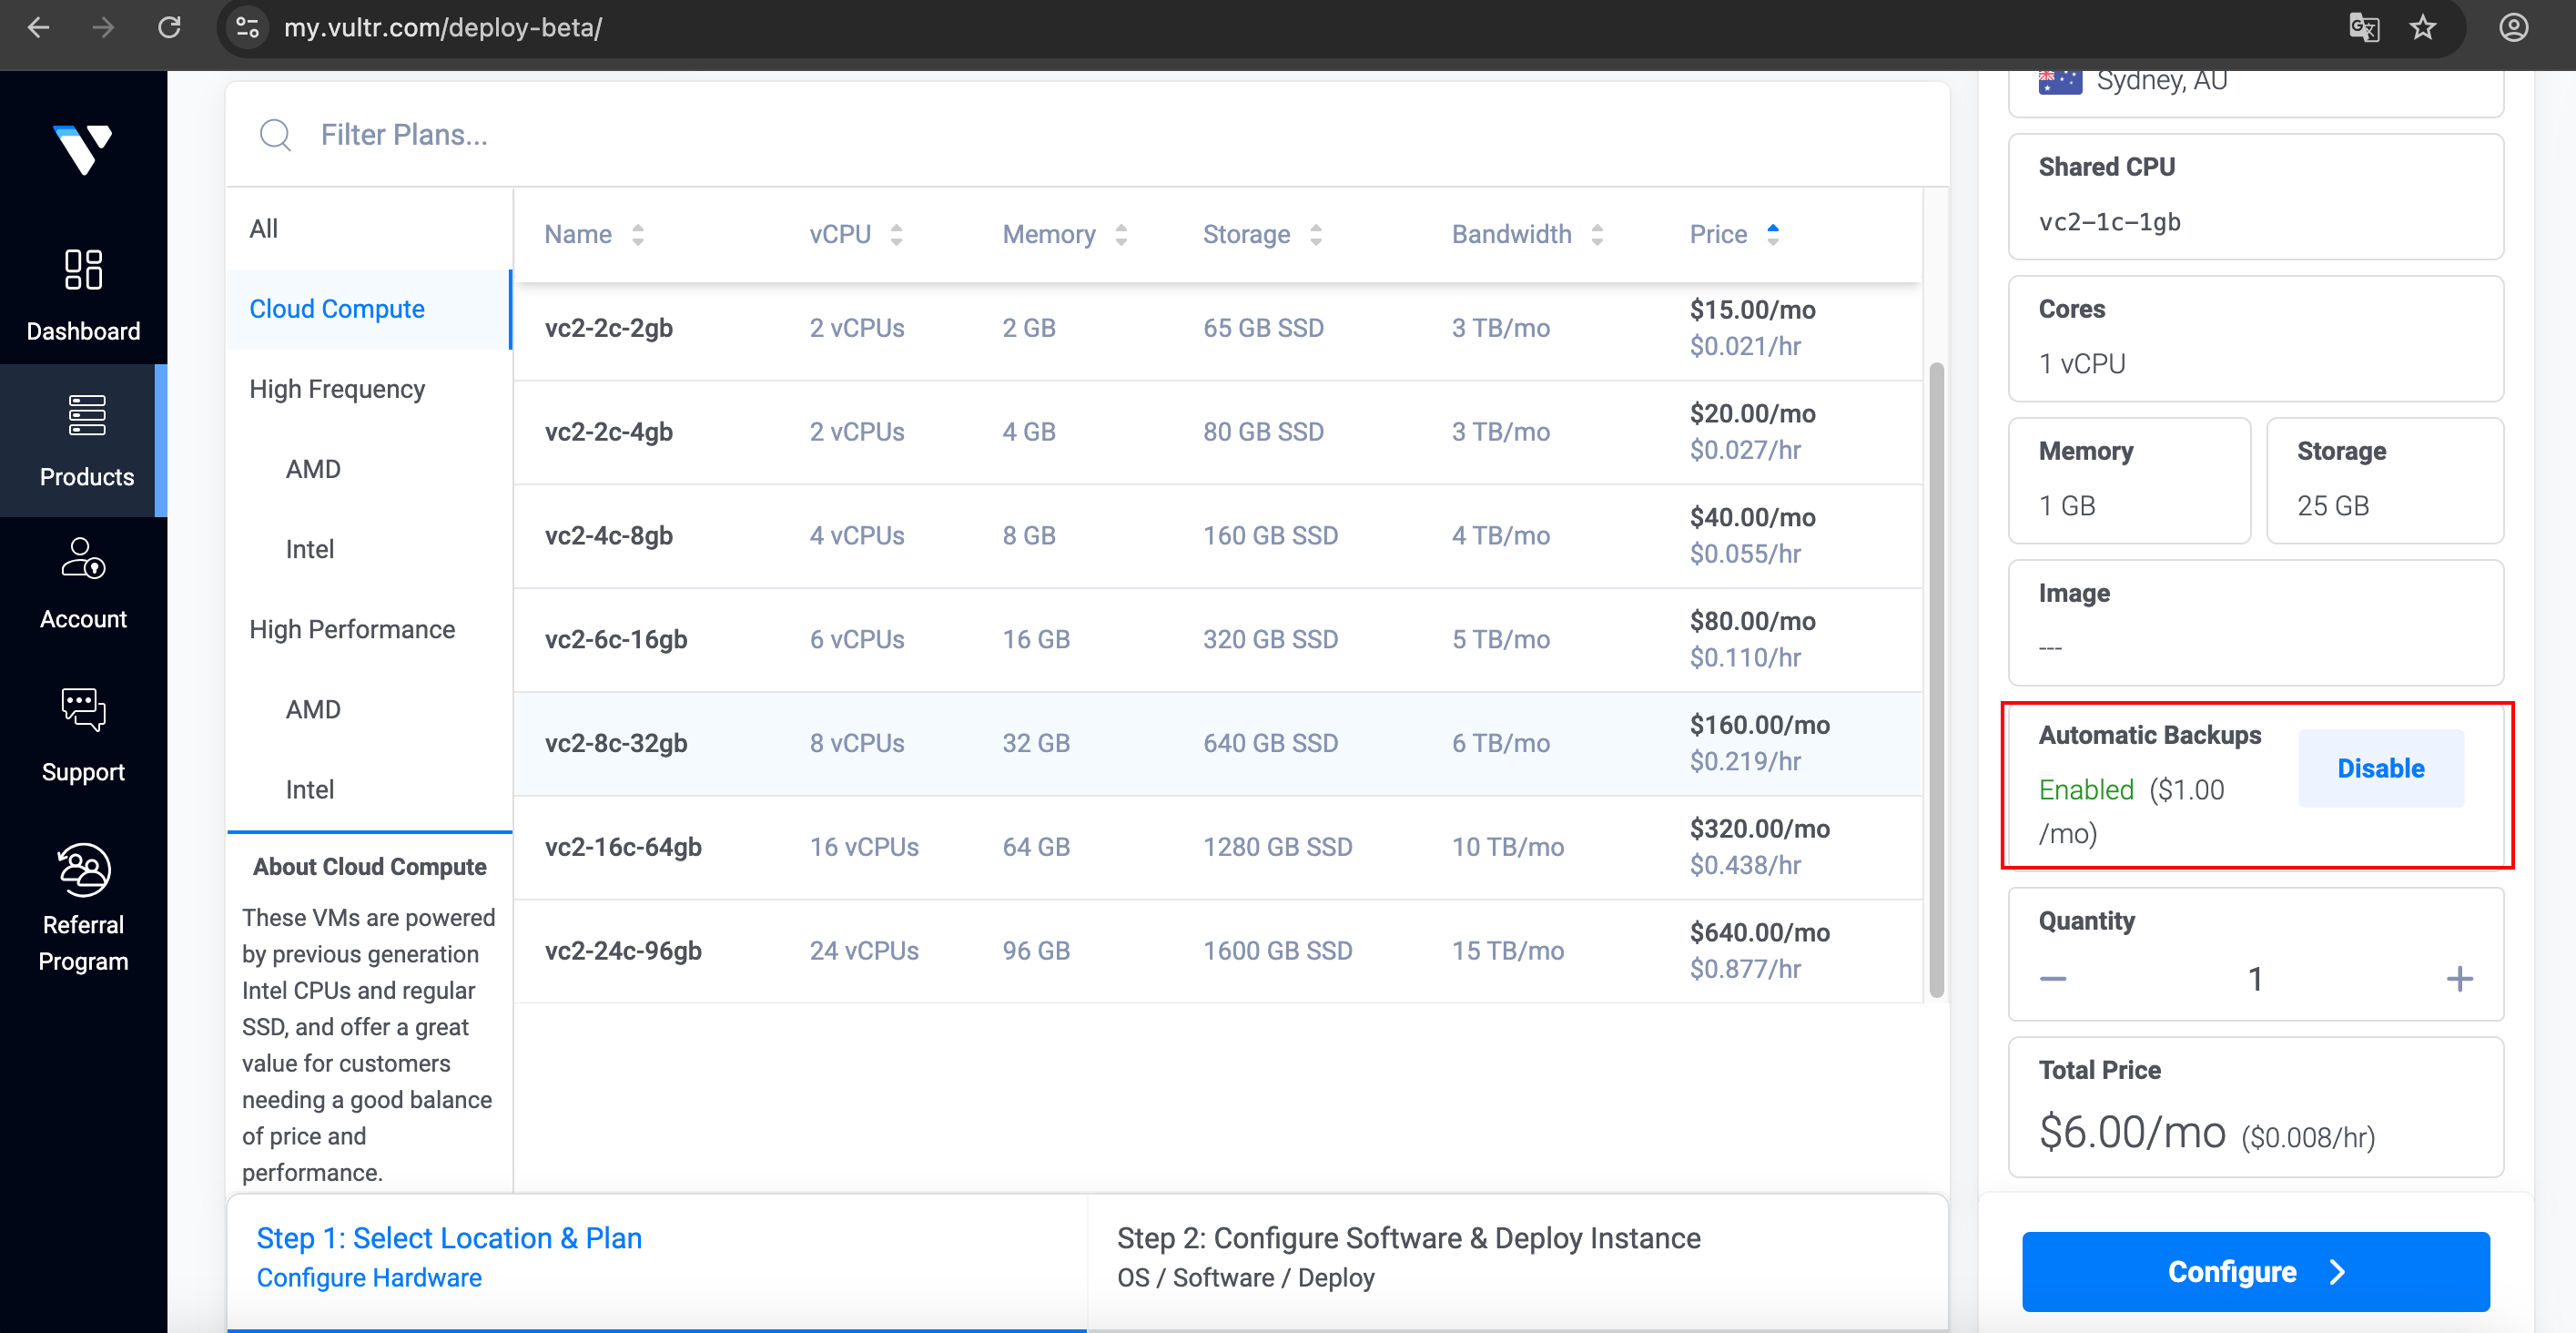This screenshot has height=1333, width=2576.
Task: Bookmark page with star icon
Action: (x=2422, y=27)
